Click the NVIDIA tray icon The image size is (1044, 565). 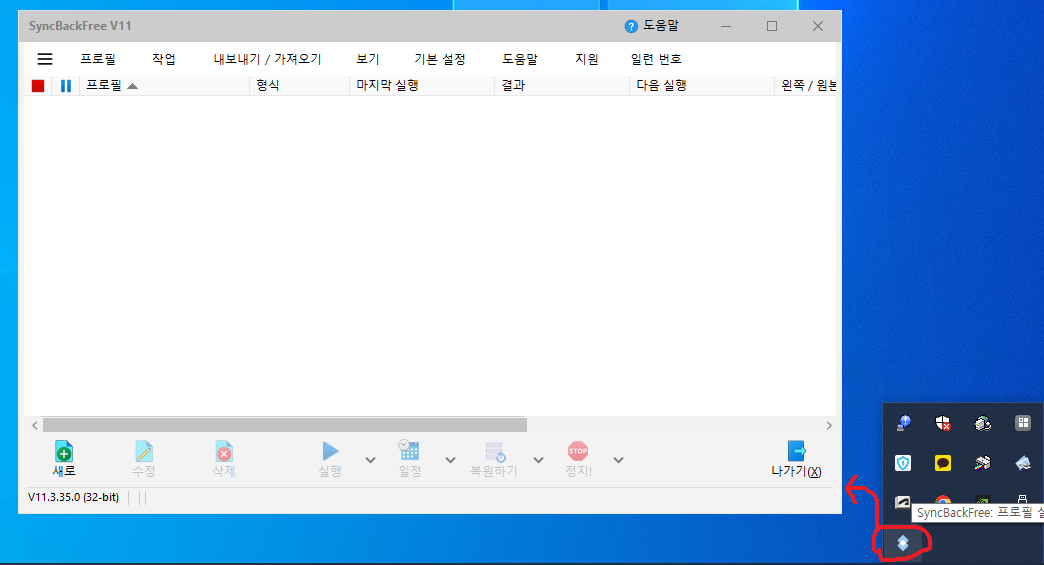(x=983, y=500)
